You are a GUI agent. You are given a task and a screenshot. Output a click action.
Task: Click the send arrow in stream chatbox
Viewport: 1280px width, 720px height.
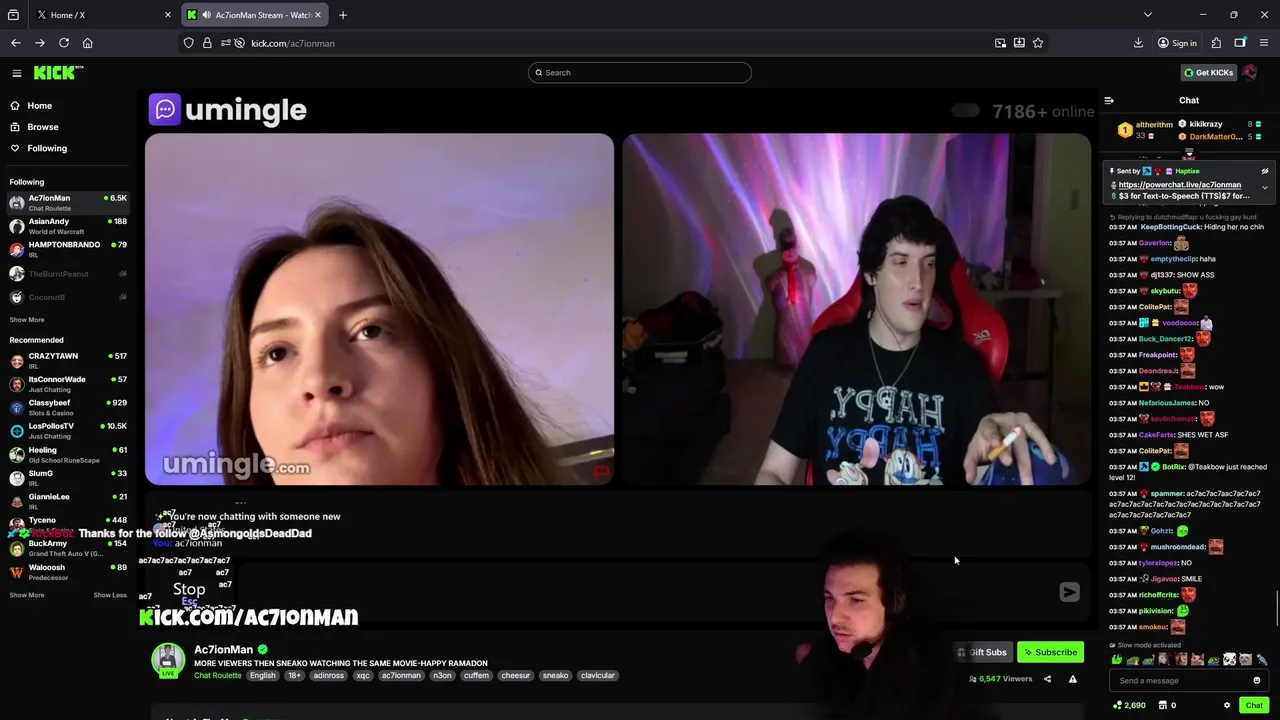click(1069, 592)
